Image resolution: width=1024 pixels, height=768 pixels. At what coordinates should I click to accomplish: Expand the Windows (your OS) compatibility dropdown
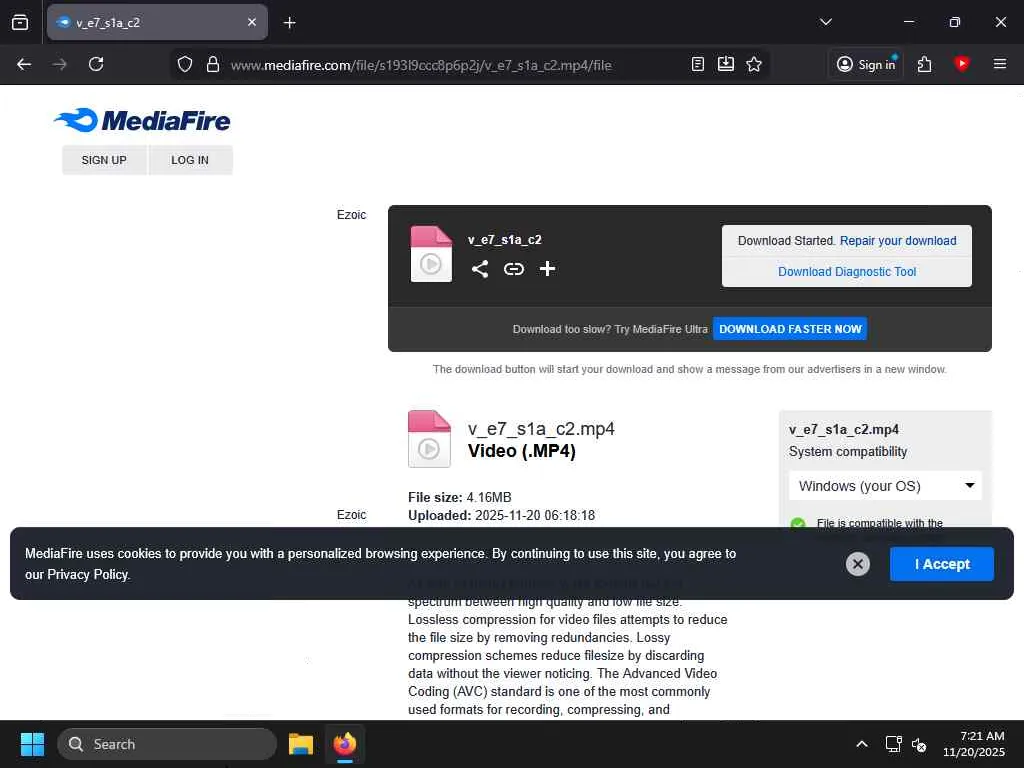886,486
